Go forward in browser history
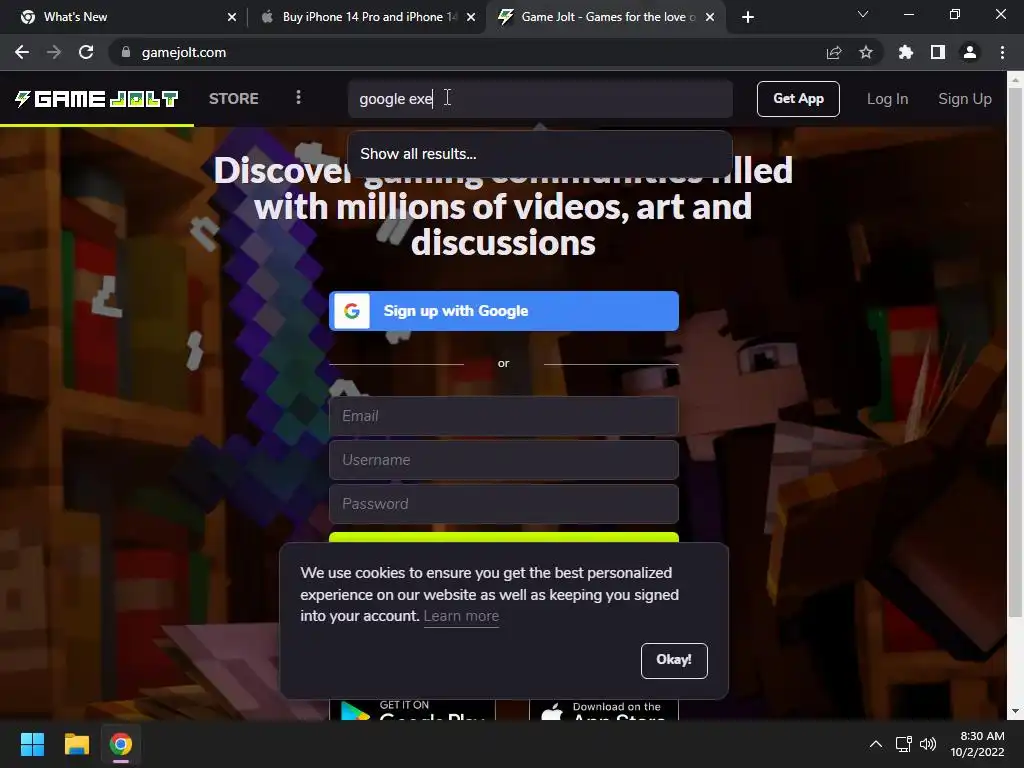Screen dimensions: 1024x768 pyautogui.click(x=54, y=52)
